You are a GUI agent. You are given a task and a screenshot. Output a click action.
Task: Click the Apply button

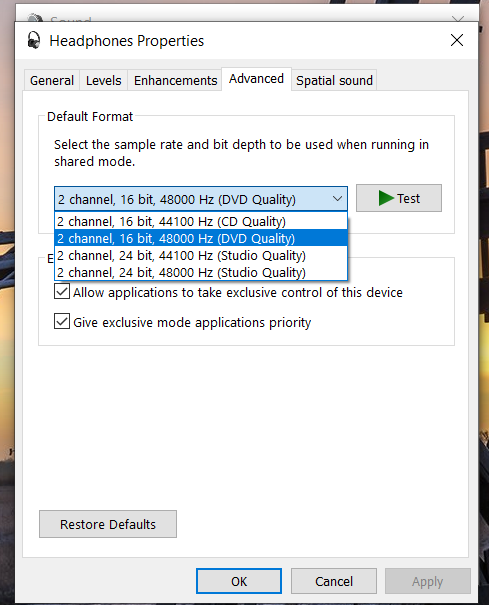[x=428, y=581]
